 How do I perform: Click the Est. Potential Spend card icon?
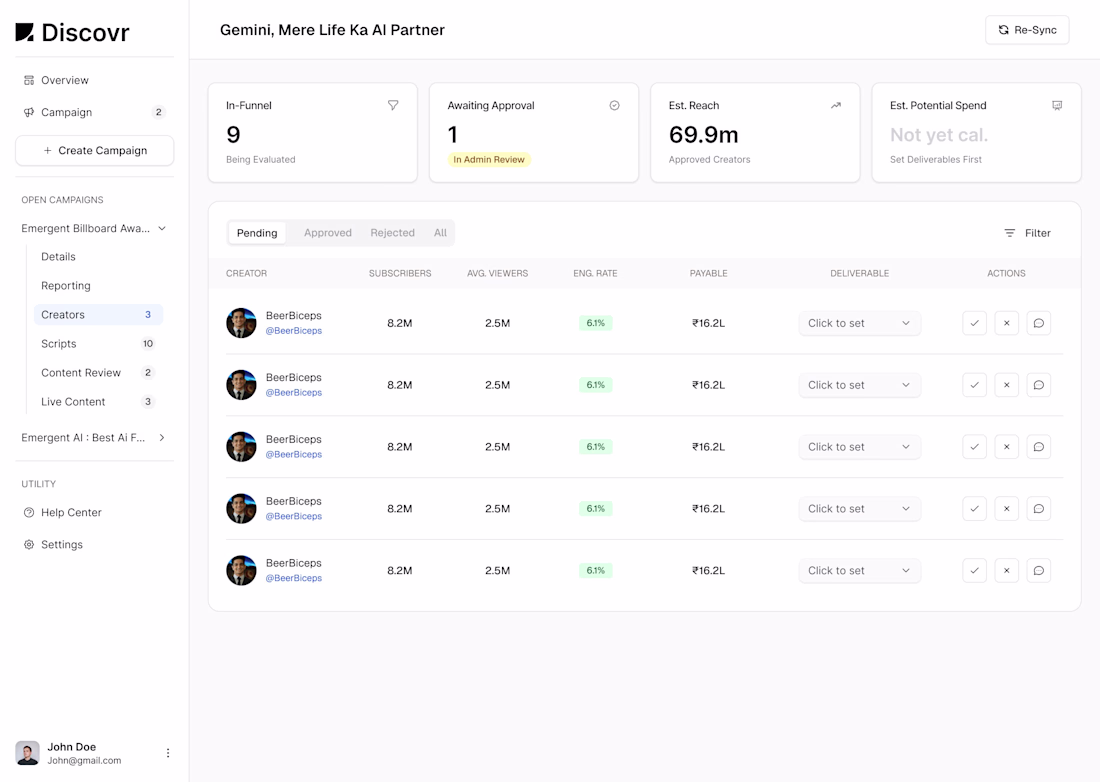click(x=1057, y=105)
